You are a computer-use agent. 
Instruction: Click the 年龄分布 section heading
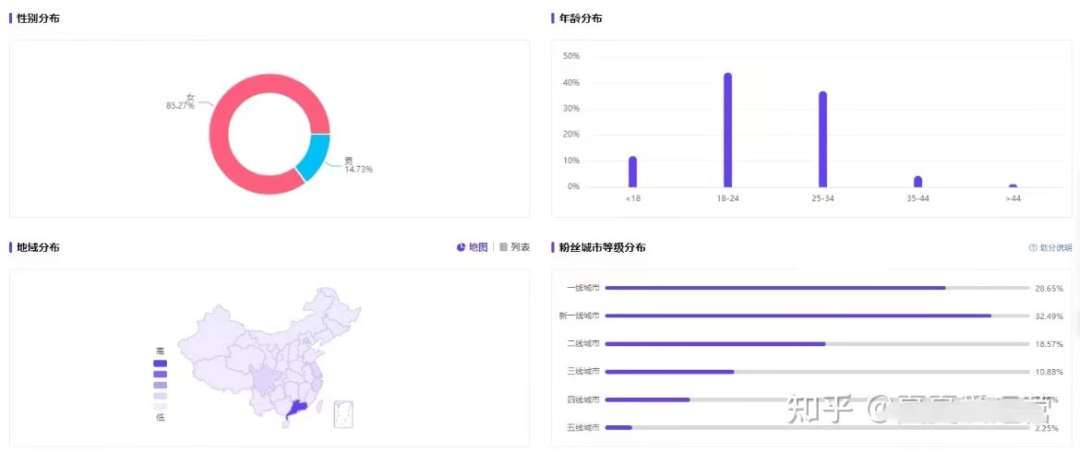[581, 18]
